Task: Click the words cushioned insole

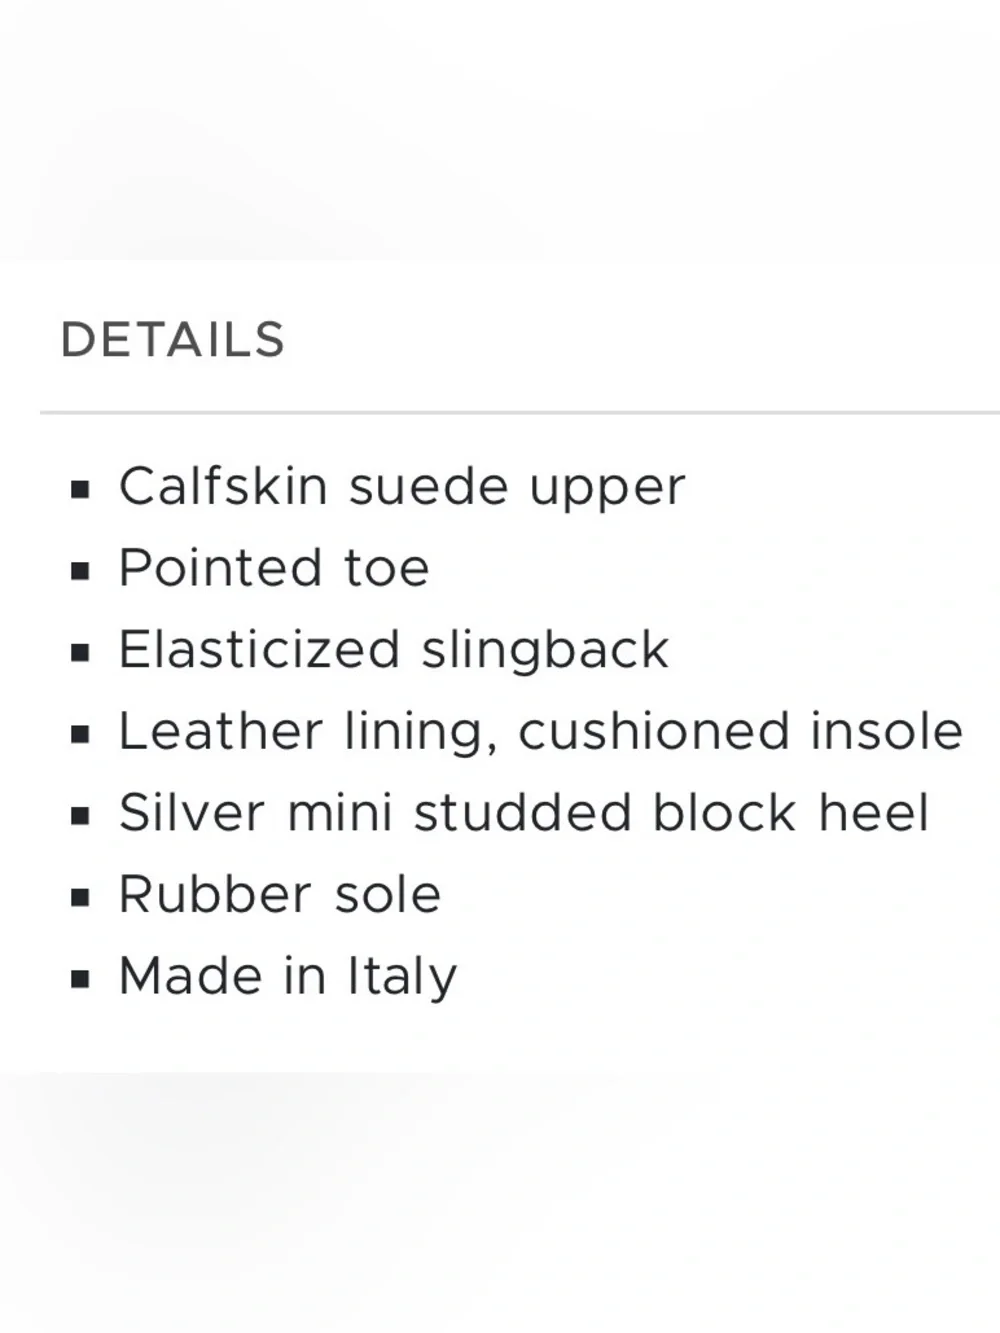Action: click(741, 732)
